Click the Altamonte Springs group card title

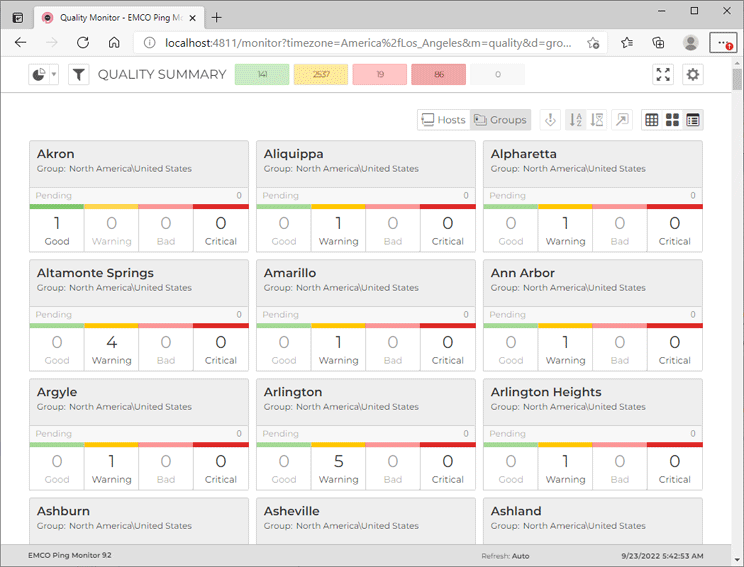point(95,273)
